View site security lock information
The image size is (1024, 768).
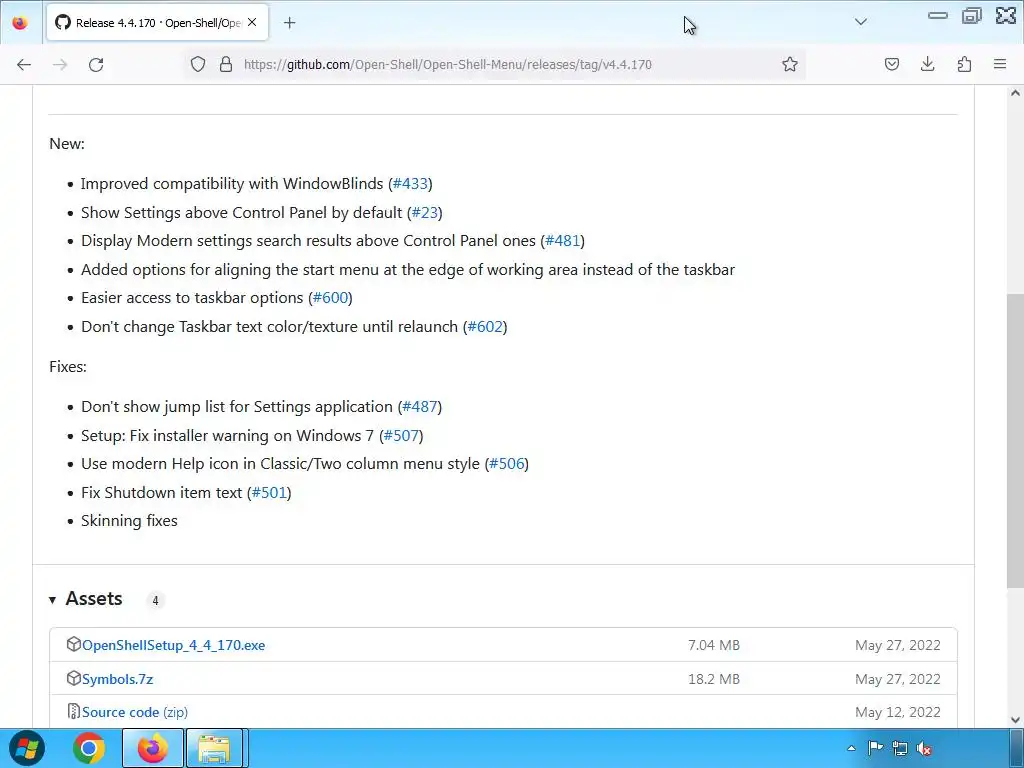click(x=226, y=64)
